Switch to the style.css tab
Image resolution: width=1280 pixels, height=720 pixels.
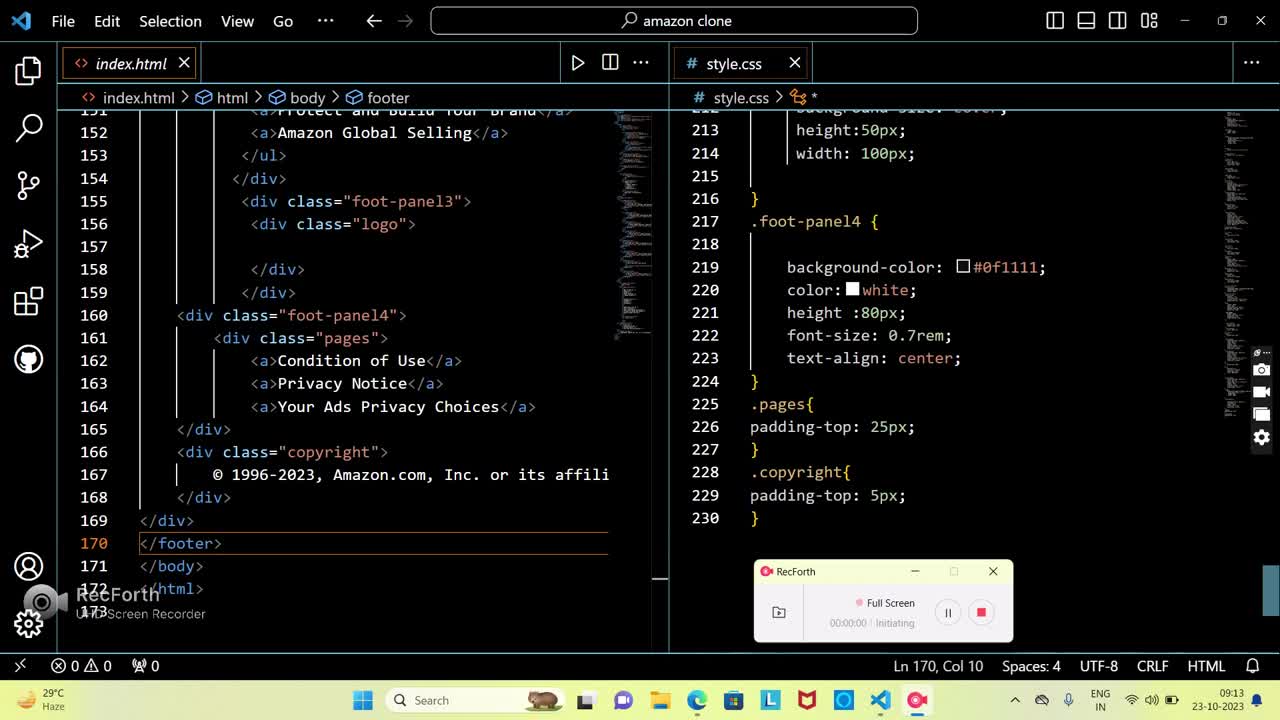[x=733, y=64]
